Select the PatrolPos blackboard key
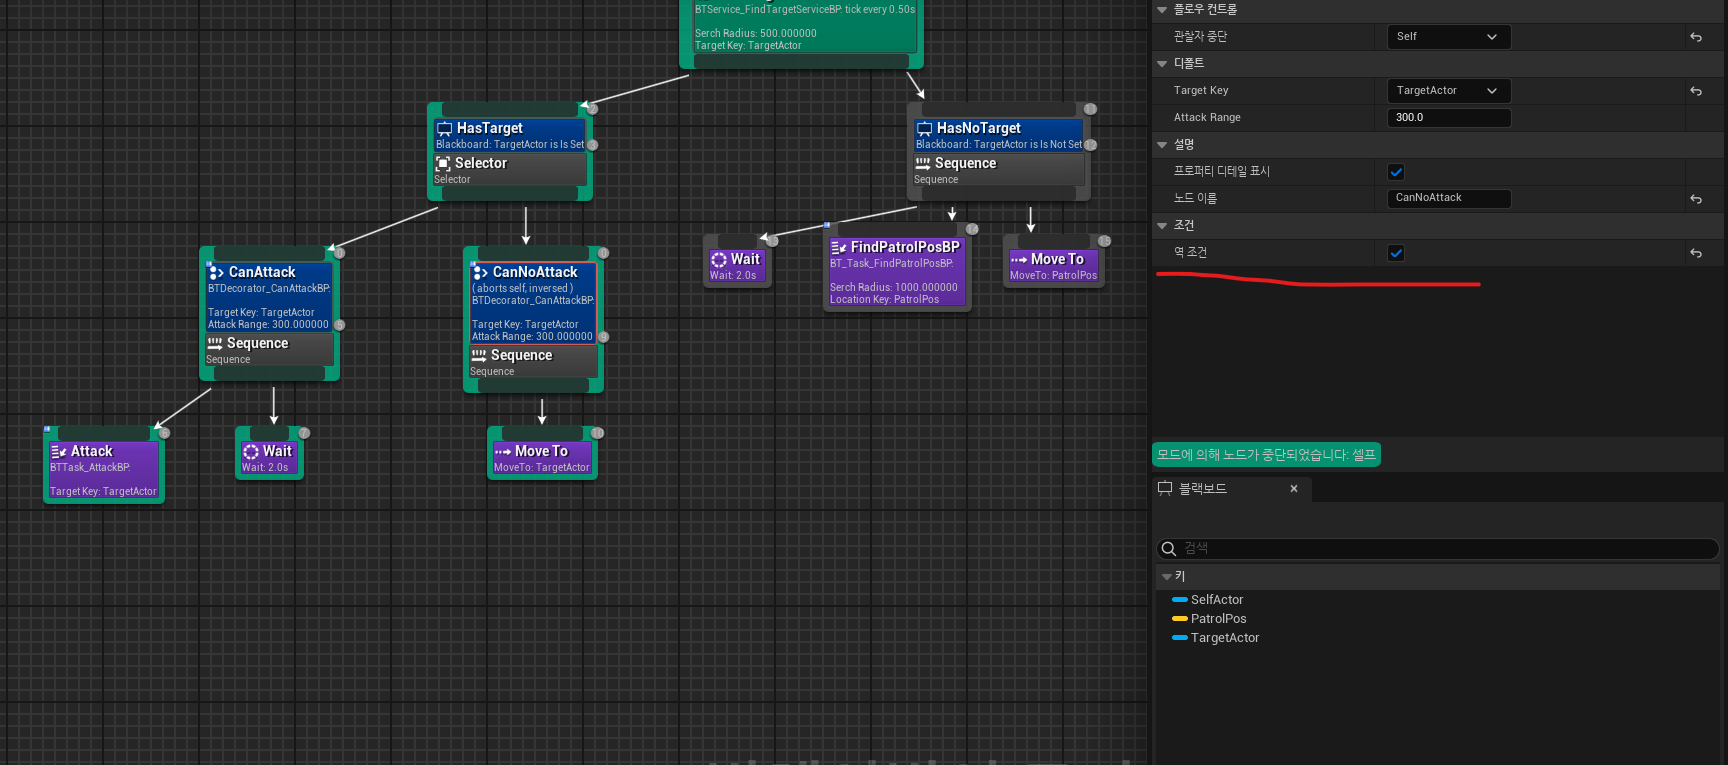Image resolution: width=1728 pixels, height=765 pixels. pos(1218,619)
